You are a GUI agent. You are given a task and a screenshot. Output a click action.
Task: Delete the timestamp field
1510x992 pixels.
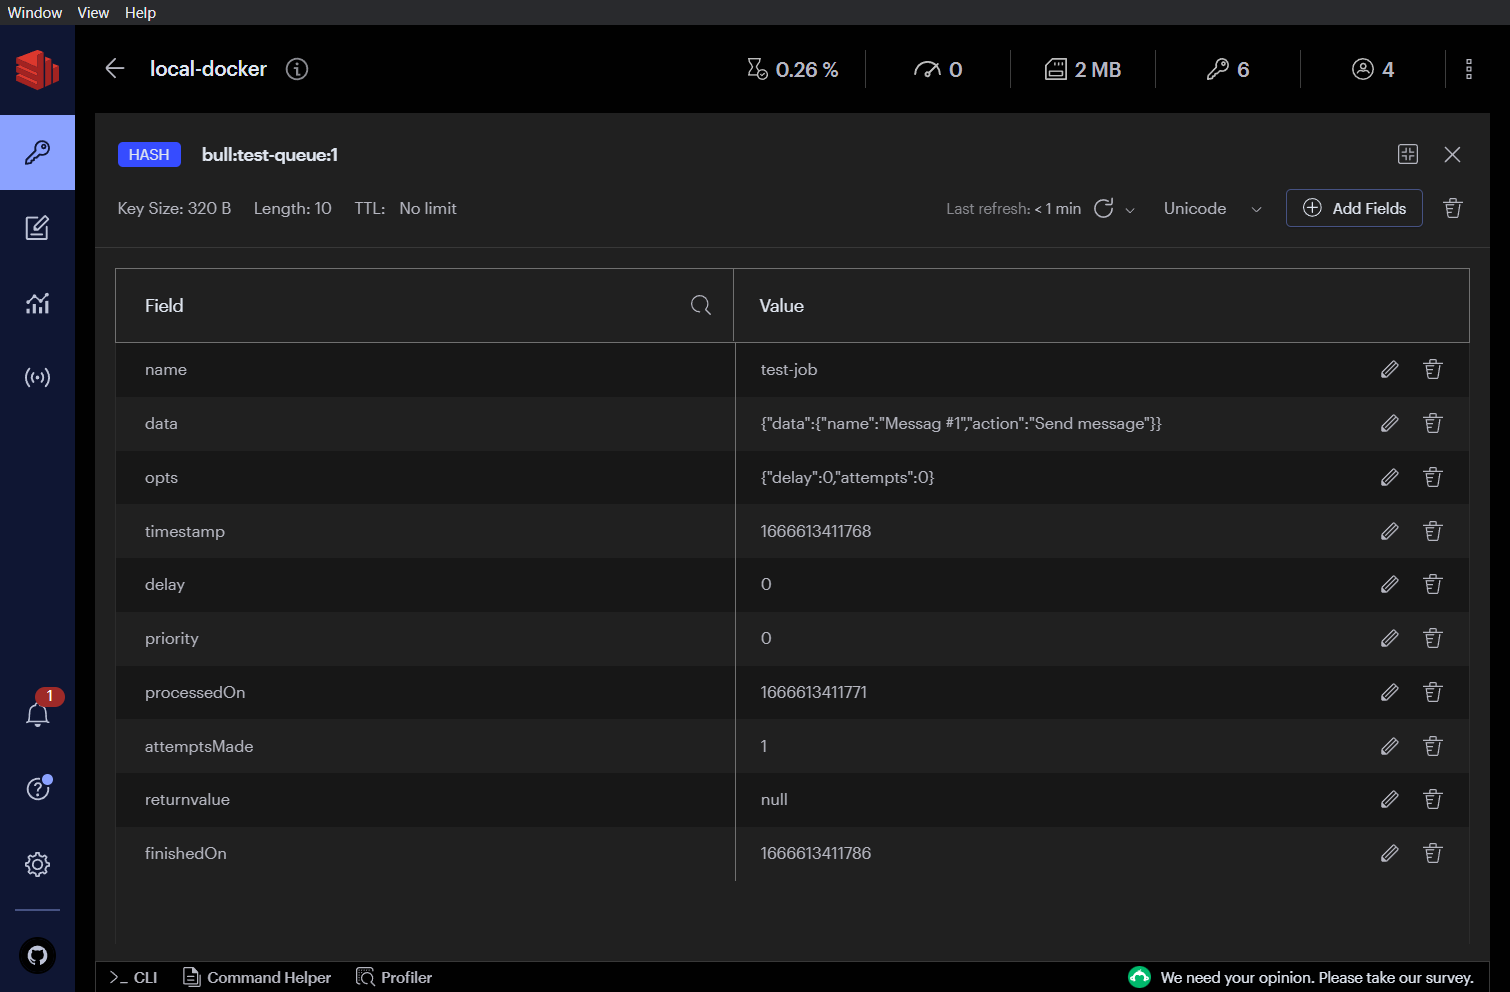1433,531
